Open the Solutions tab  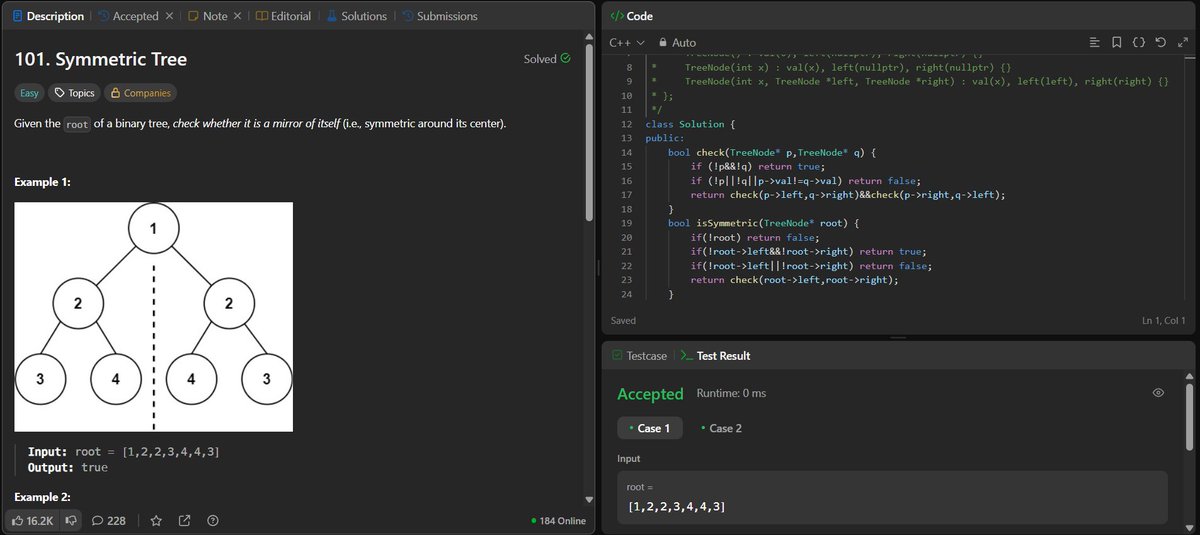click(x=355, y=16)
